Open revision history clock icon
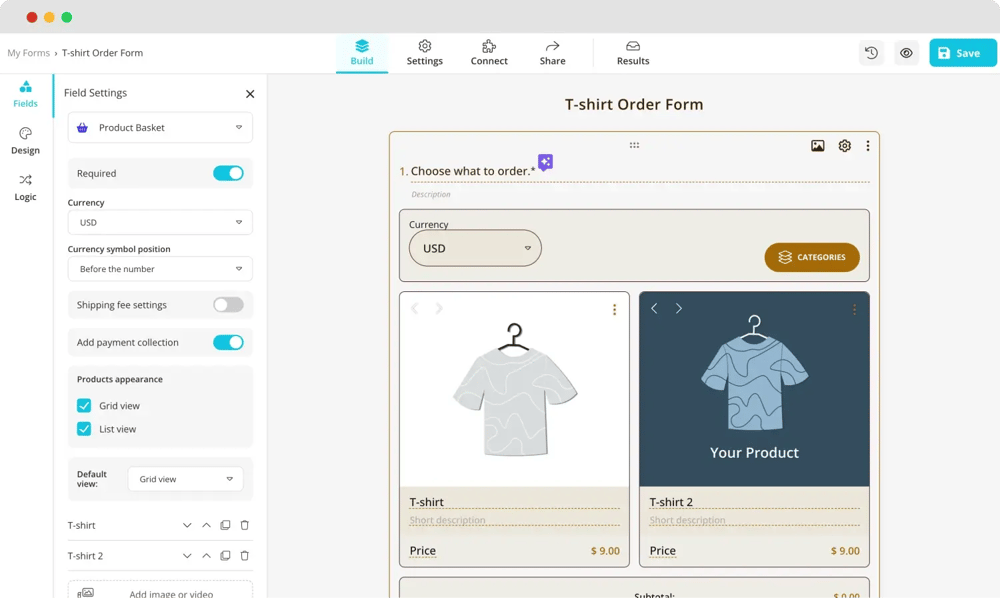 871,53
